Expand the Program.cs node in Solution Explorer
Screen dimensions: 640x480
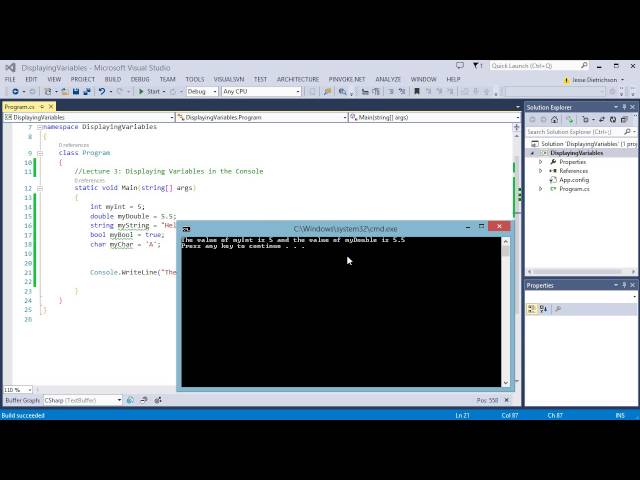540,189
